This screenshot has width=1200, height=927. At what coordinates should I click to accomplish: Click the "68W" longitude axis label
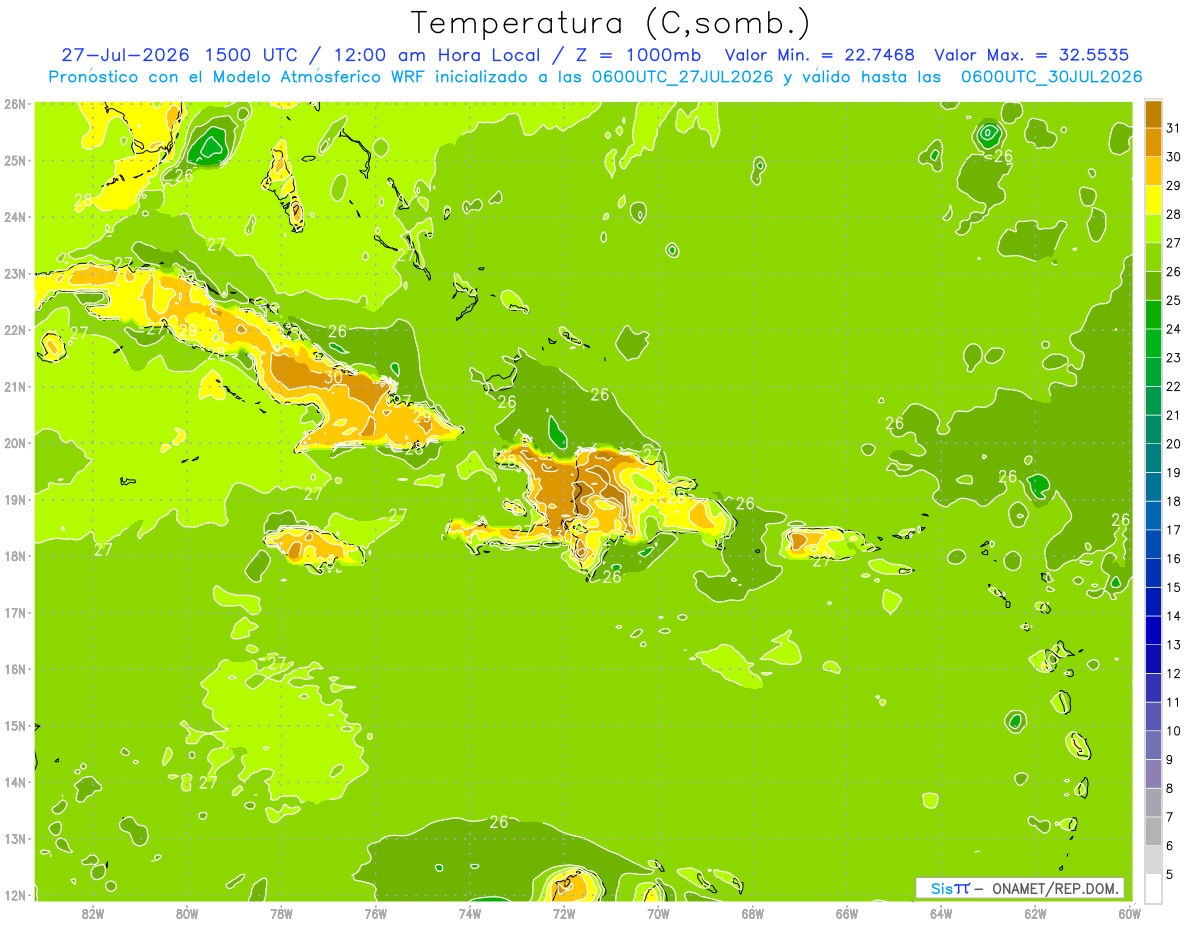coord(753,913)
